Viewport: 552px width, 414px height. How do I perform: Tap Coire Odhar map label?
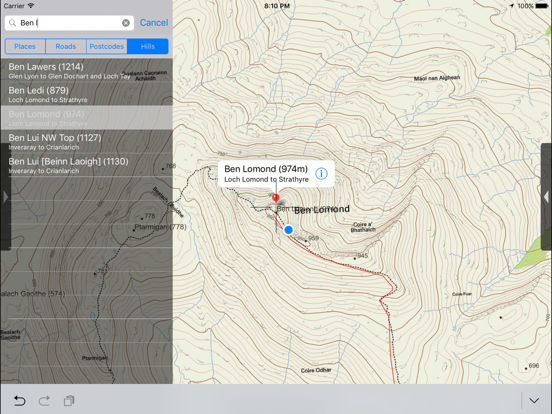pyautogui.click(x=316, y=370)
